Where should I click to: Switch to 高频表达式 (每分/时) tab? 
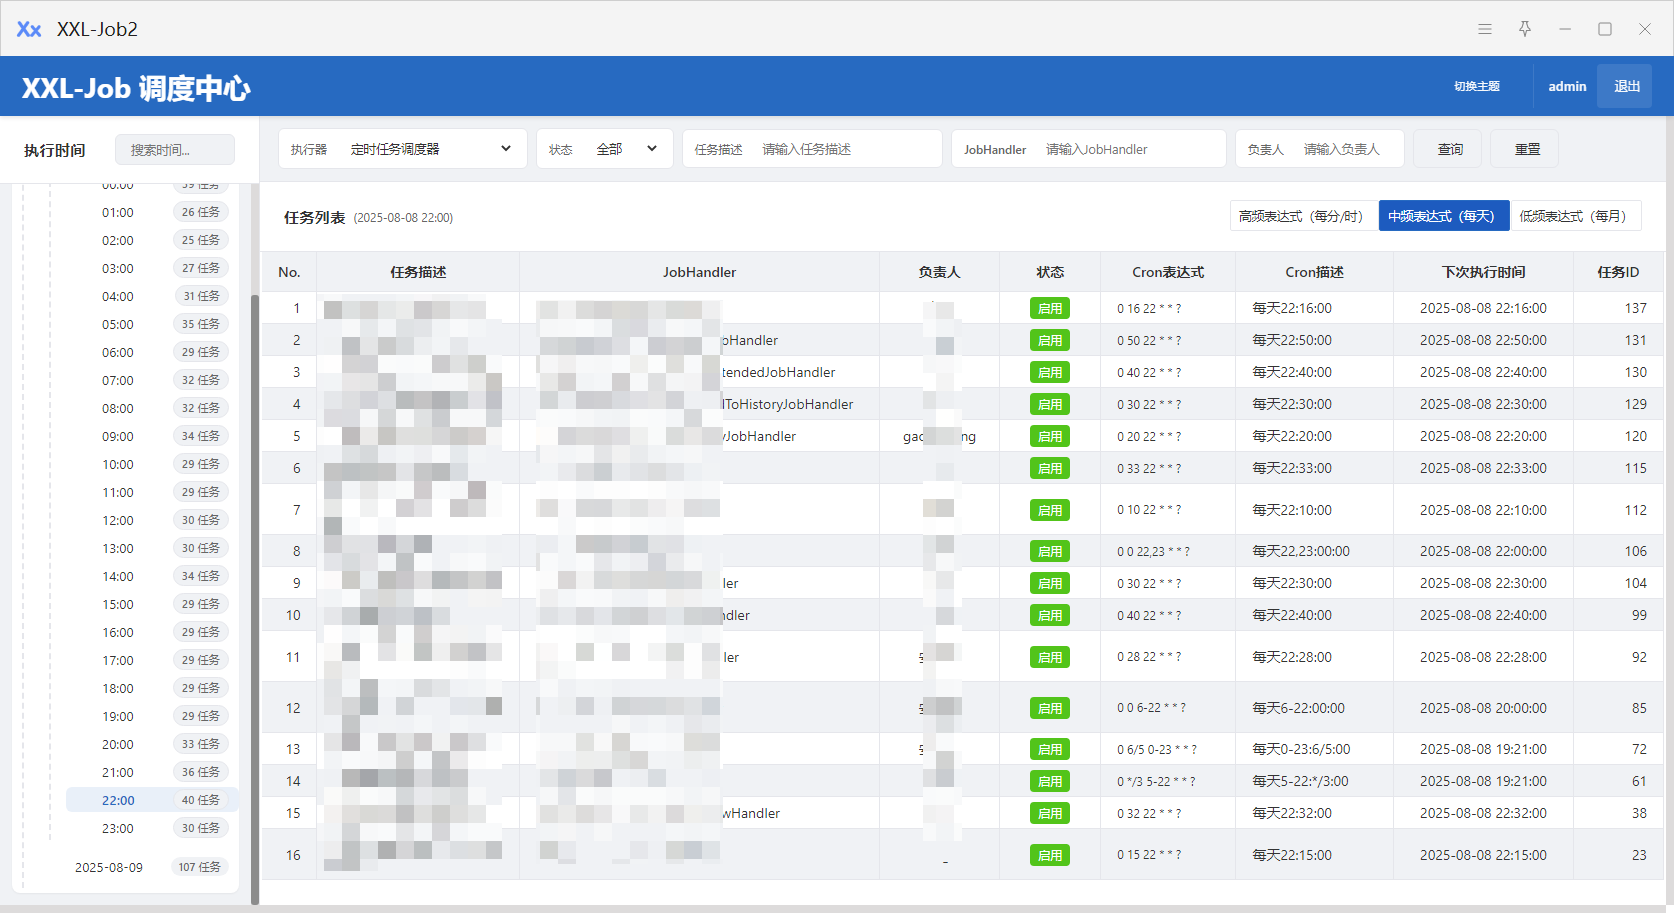point(1304,216)
